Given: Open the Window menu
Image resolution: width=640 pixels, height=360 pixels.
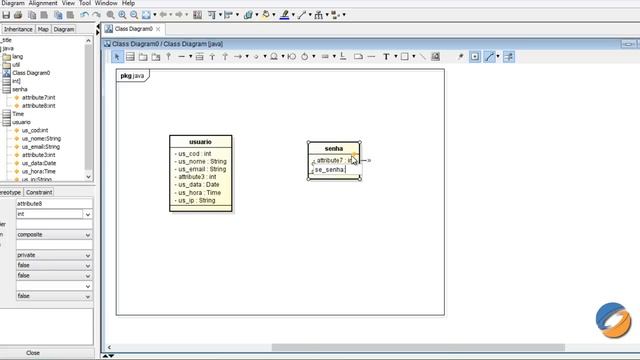Looking at the screenshot, I should (x=106, y=3).
